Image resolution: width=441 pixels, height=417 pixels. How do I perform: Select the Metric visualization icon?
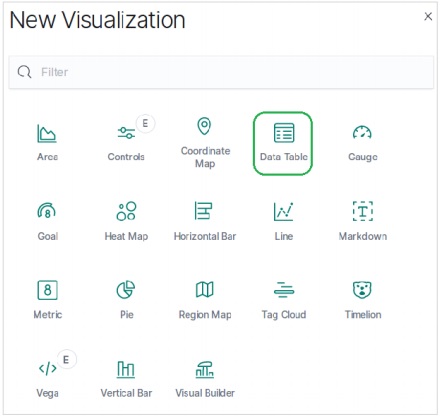tap(47, 290)
